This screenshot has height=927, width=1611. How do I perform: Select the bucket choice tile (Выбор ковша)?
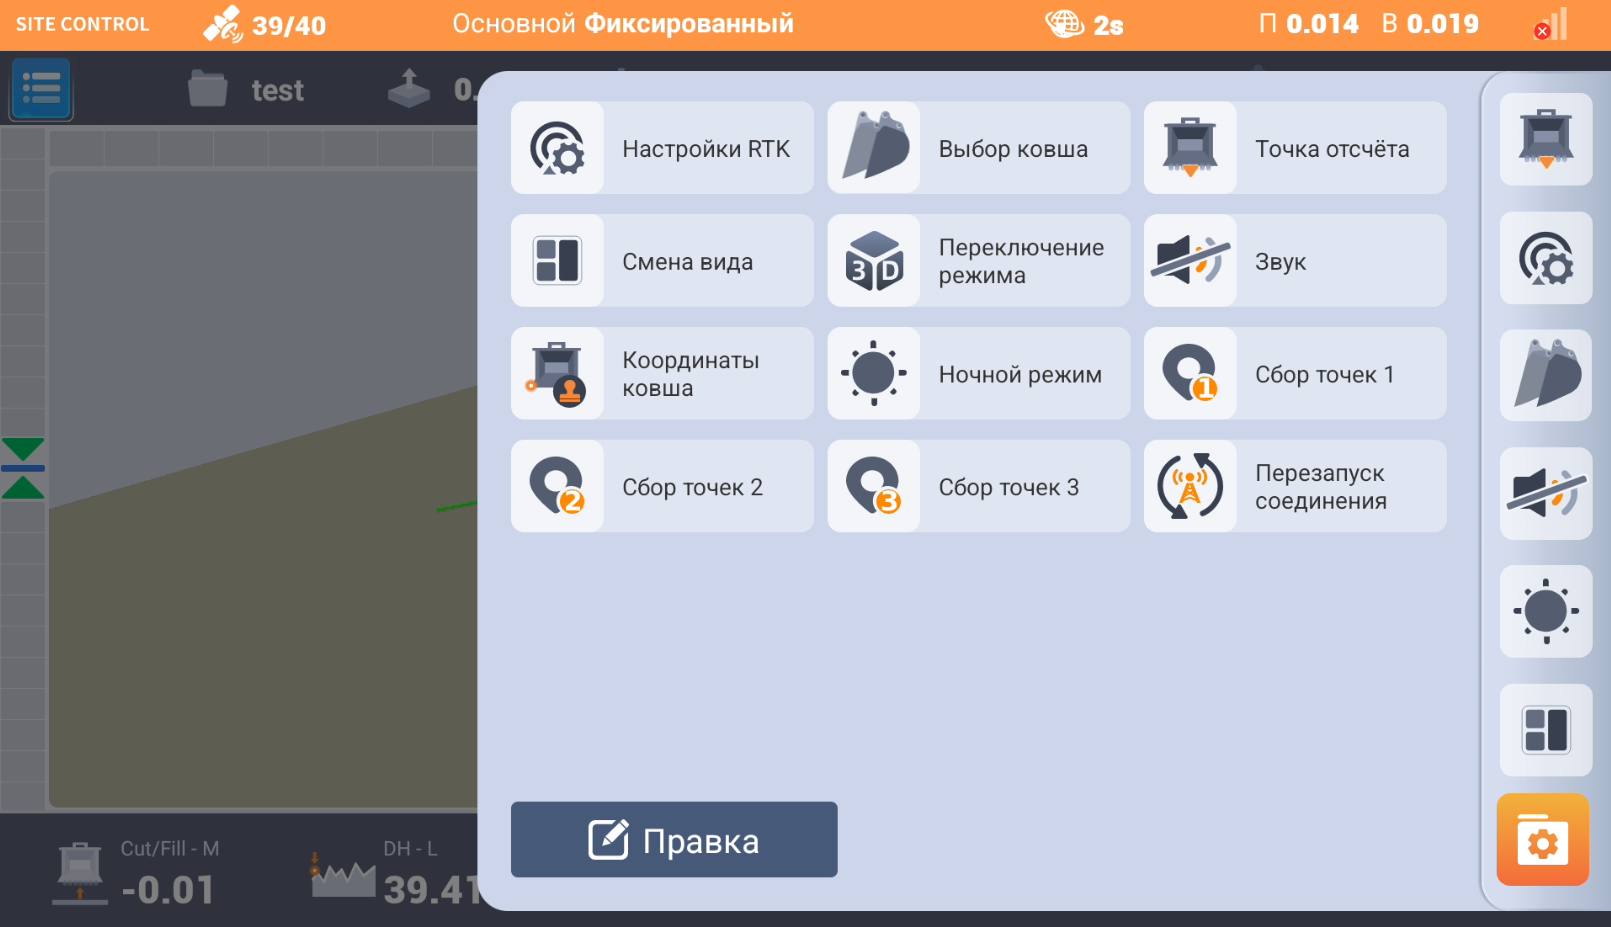coord(978,148)
